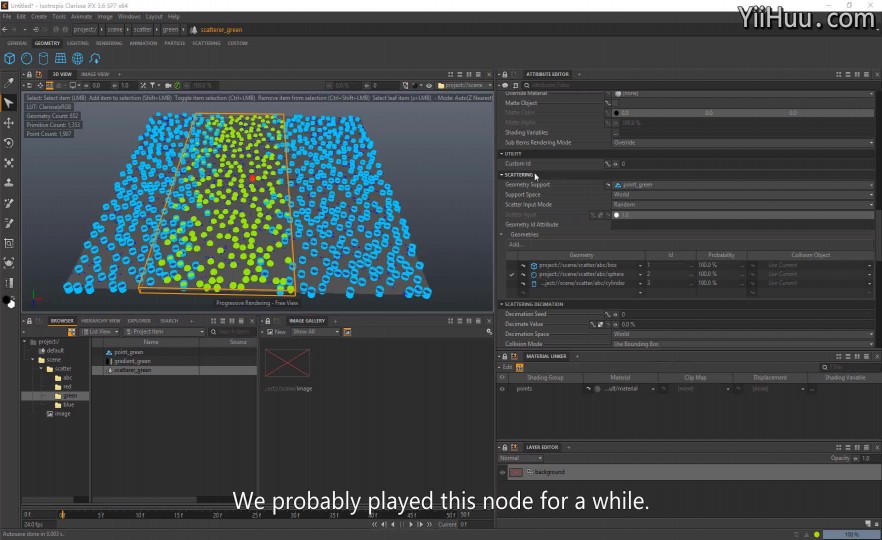
Task: Toggle Matte Object checkbox
Action: pos(615,103)
